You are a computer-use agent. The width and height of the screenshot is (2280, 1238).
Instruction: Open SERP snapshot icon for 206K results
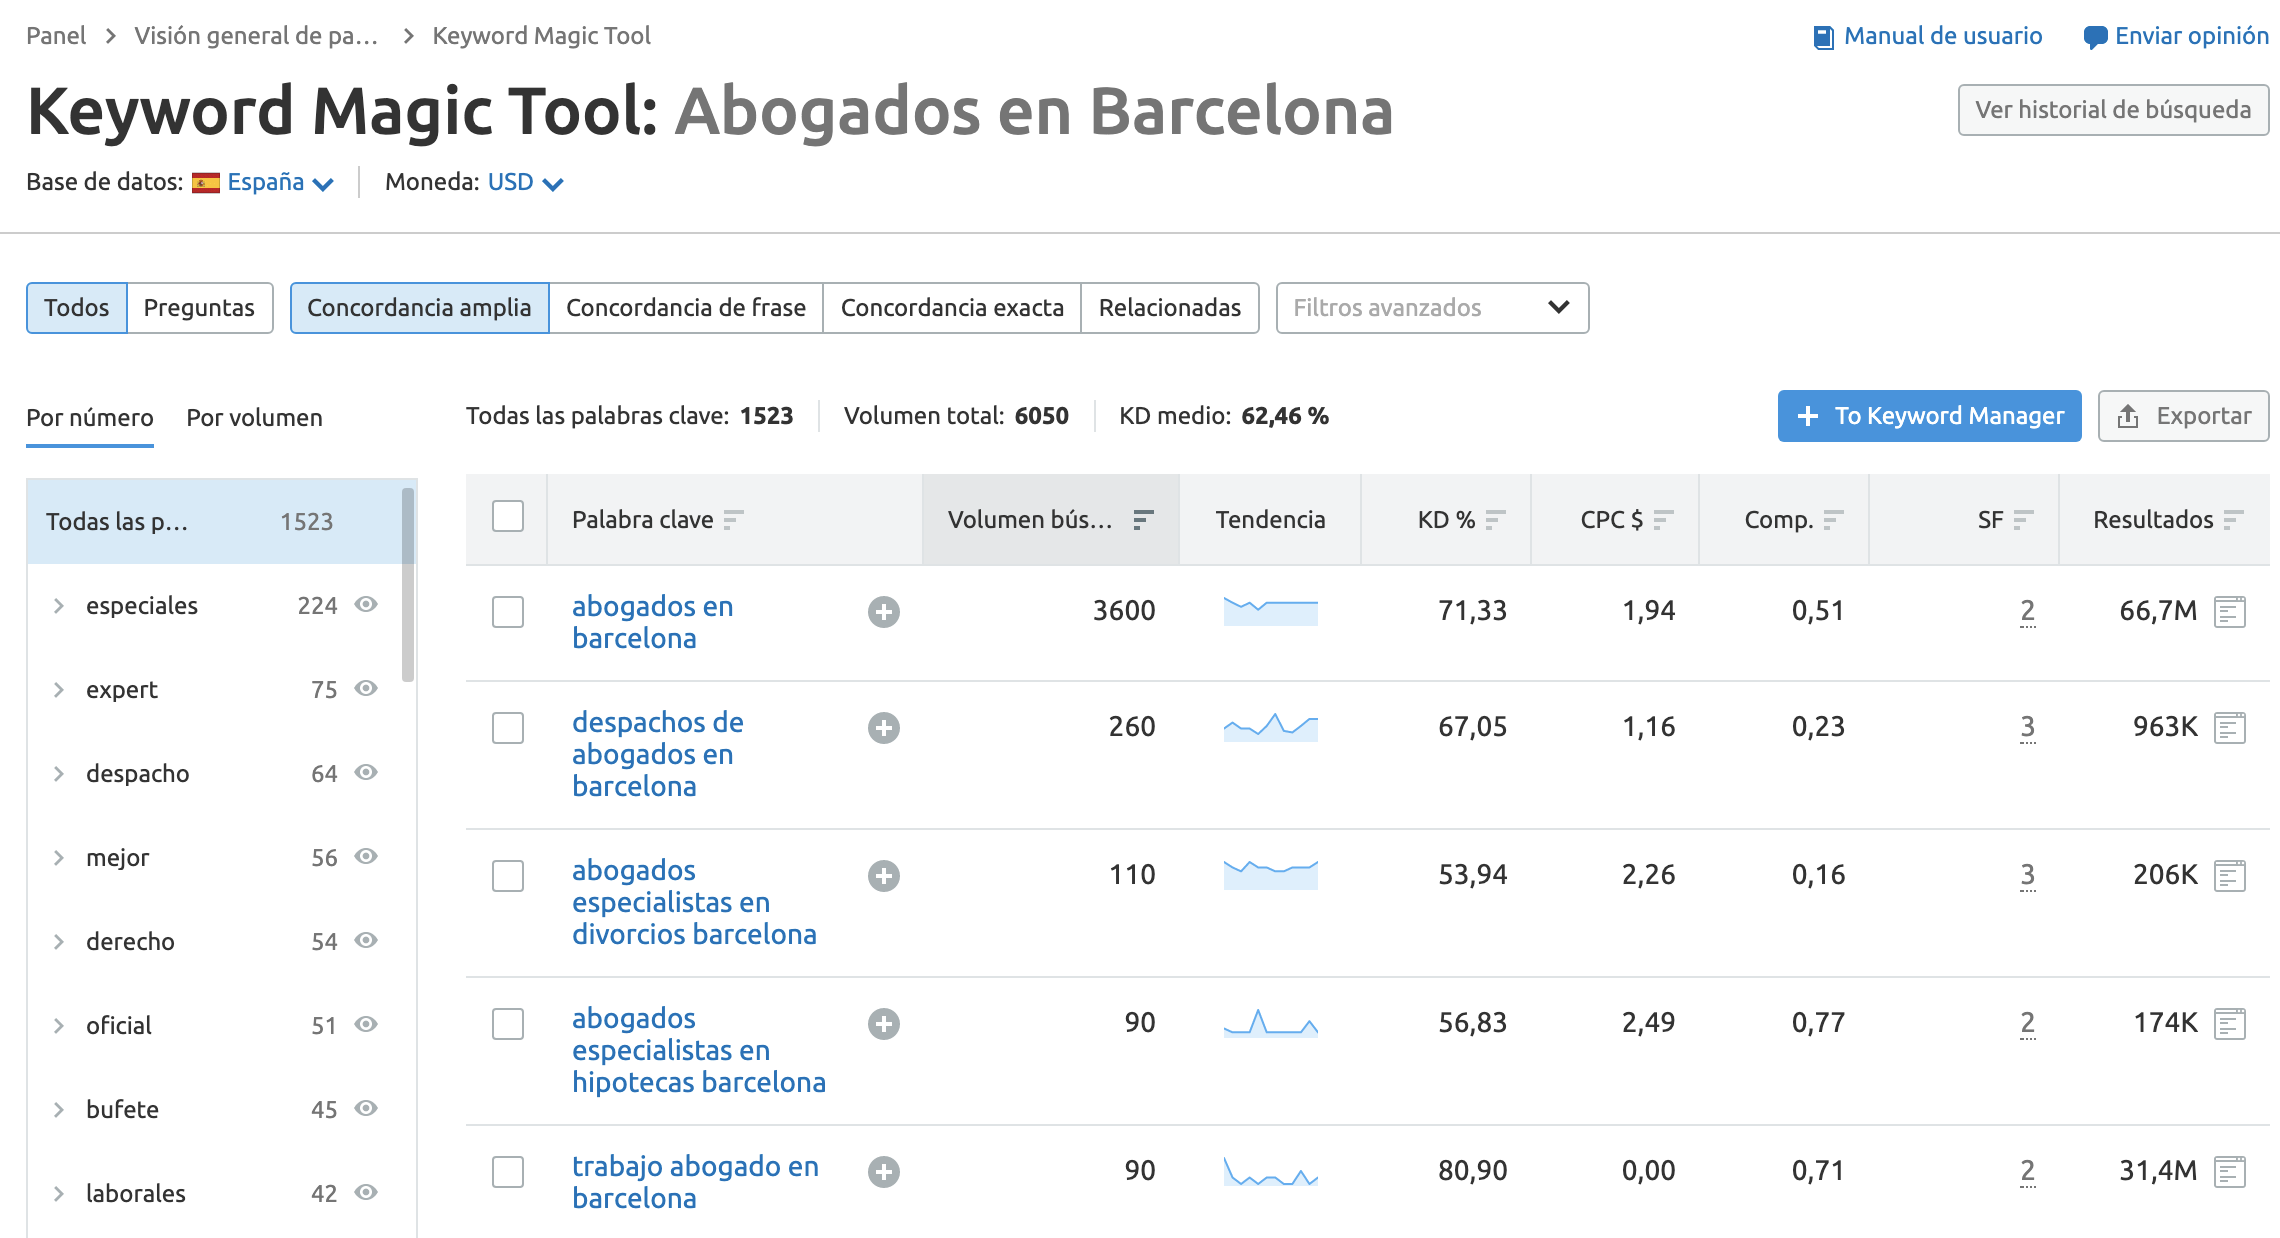[x=2230, y=876]
